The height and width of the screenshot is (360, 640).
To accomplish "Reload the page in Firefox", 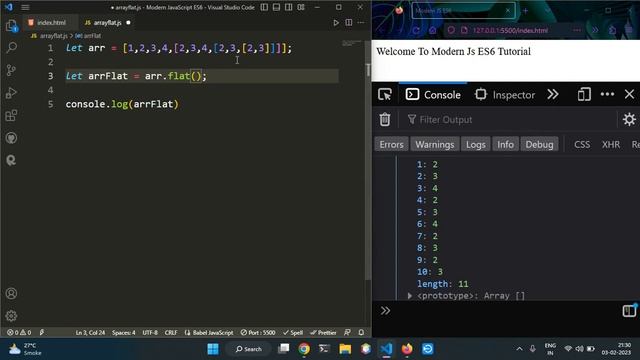I will [x=416, y=31].
